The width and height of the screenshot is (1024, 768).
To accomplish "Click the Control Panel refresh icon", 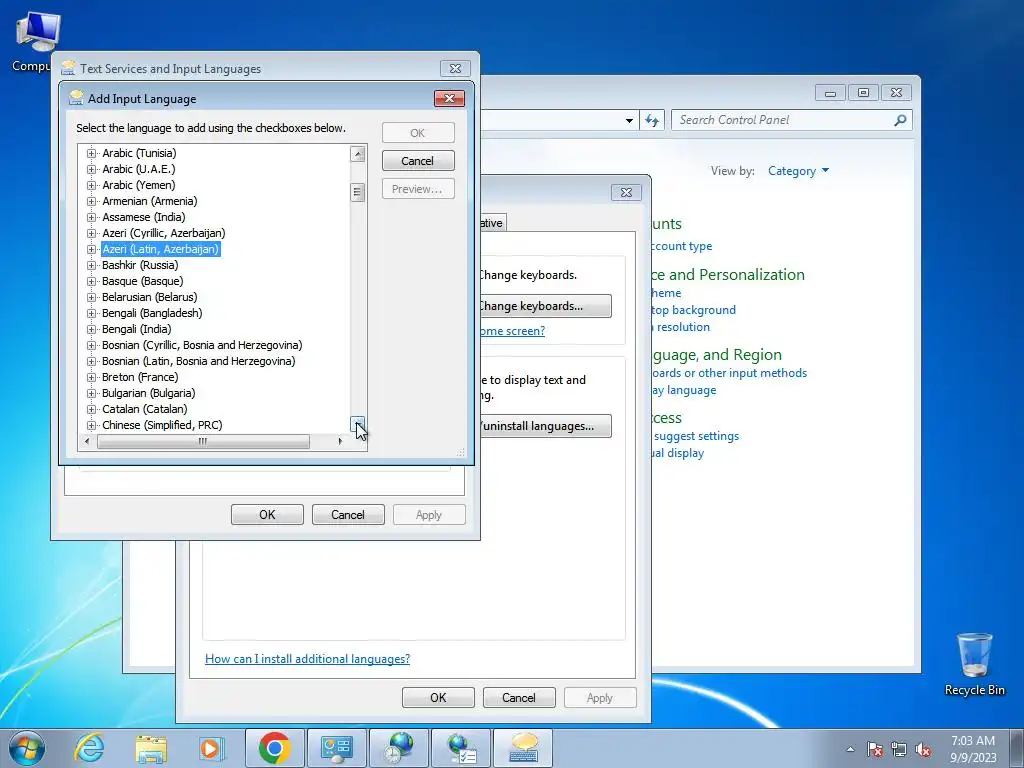I will tap(652, 120).
